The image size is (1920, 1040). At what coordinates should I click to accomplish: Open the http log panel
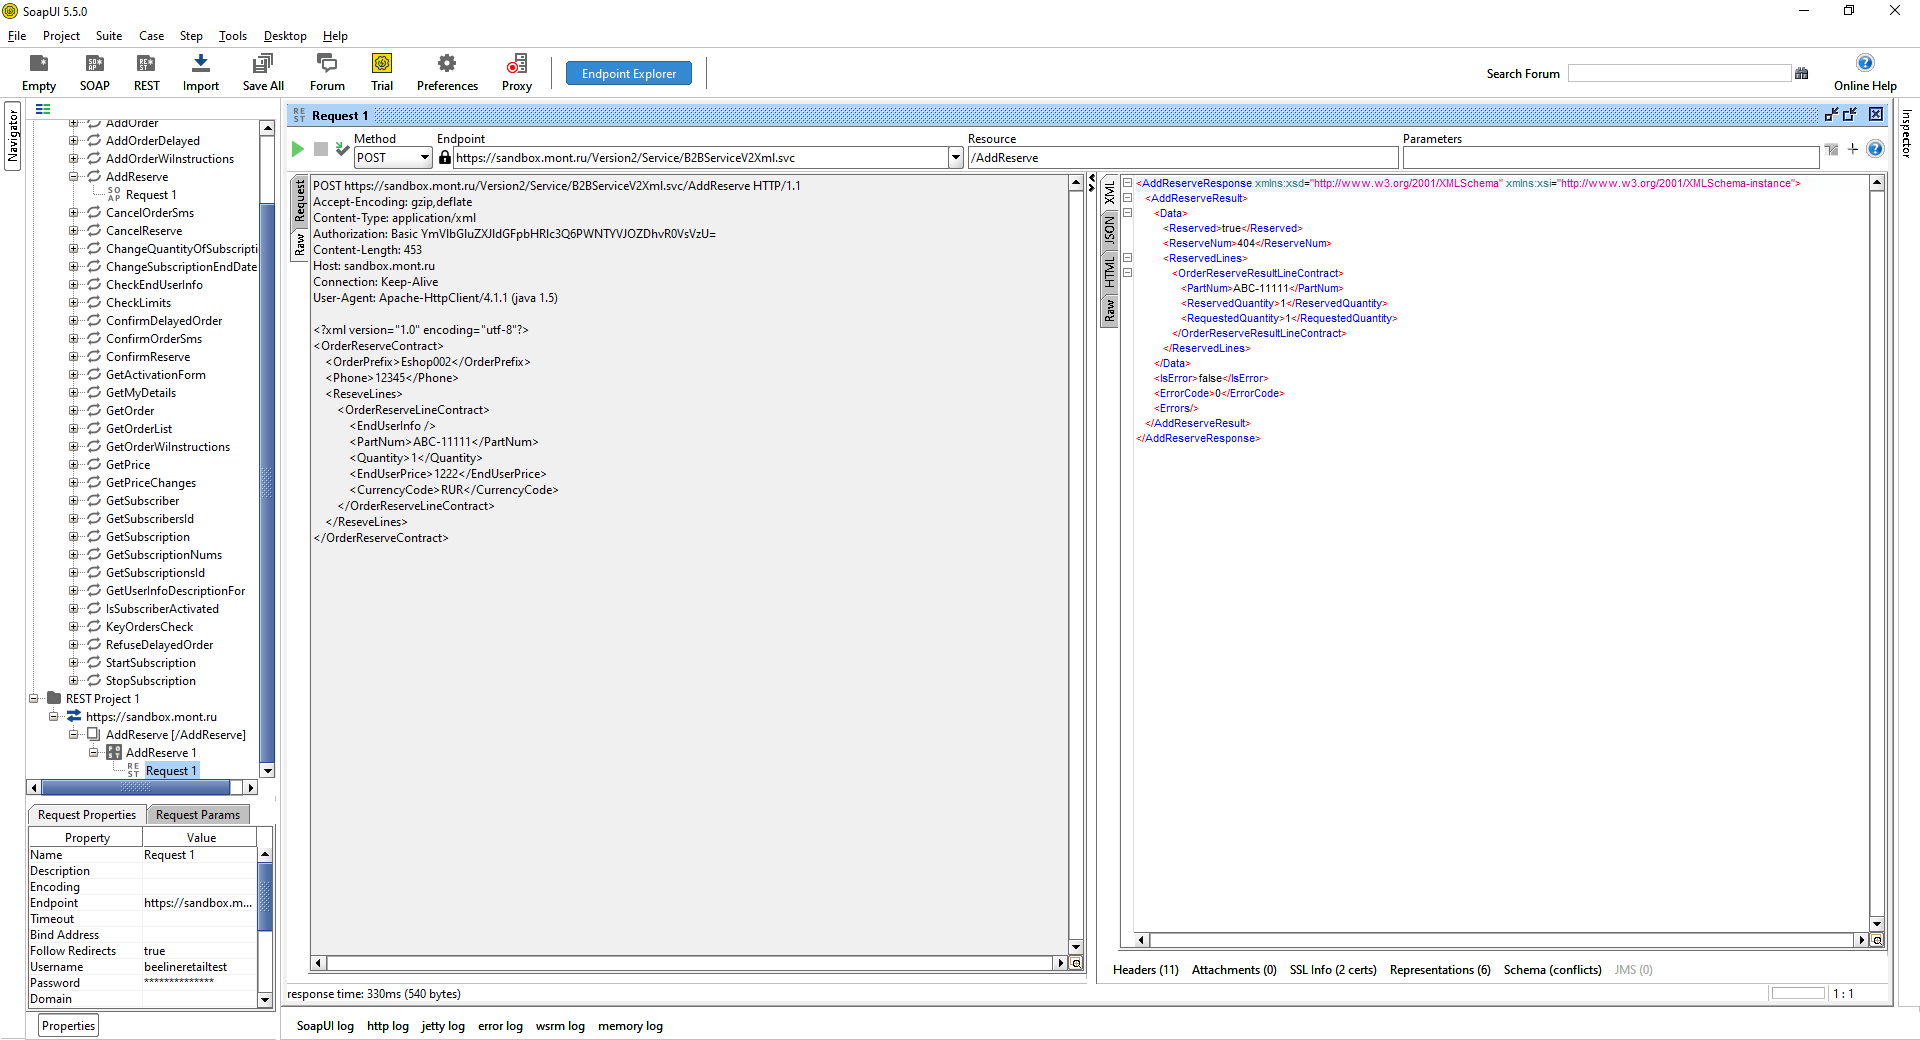coord(387,1026)
